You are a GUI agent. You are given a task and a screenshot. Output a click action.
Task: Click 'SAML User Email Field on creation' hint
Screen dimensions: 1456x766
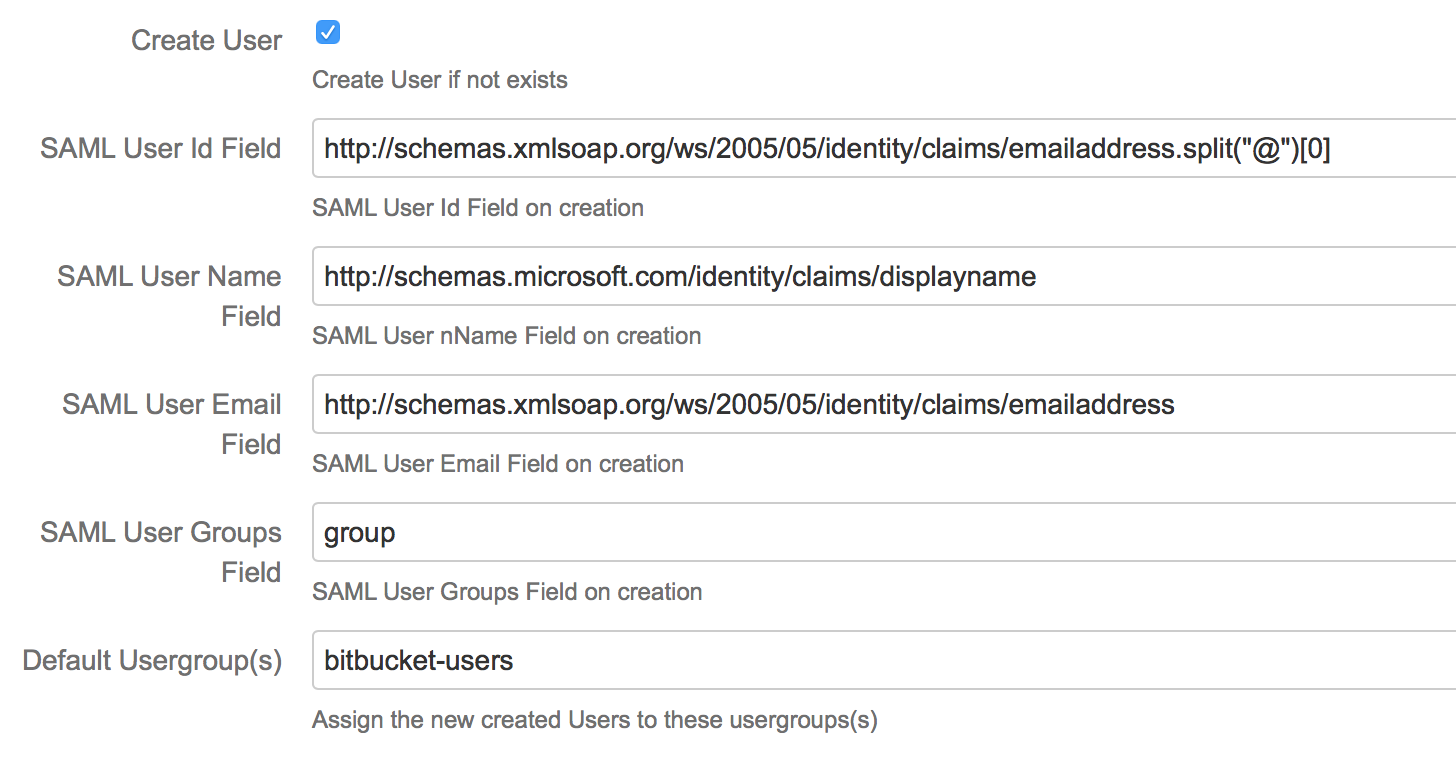point(498,464)
